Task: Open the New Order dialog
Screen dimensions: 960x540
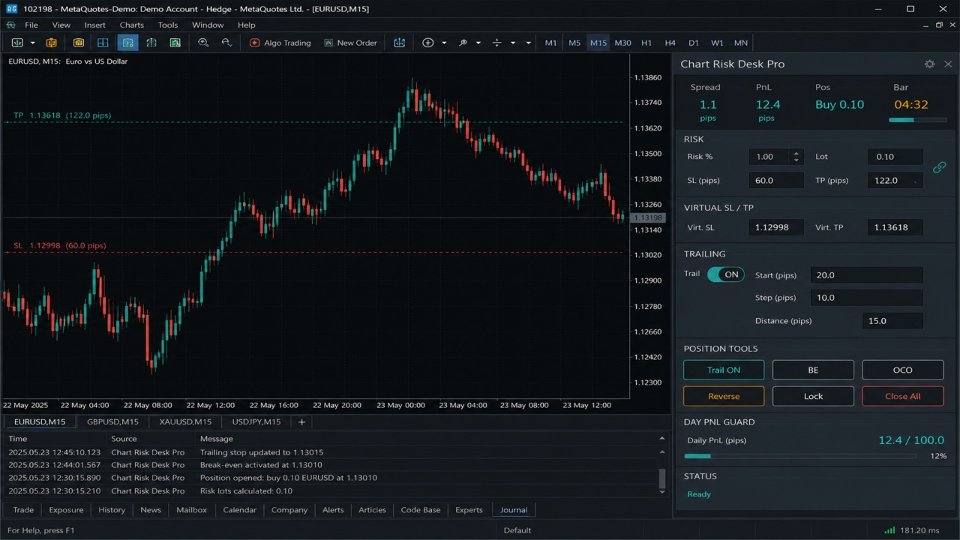Action: coord(350,43)
